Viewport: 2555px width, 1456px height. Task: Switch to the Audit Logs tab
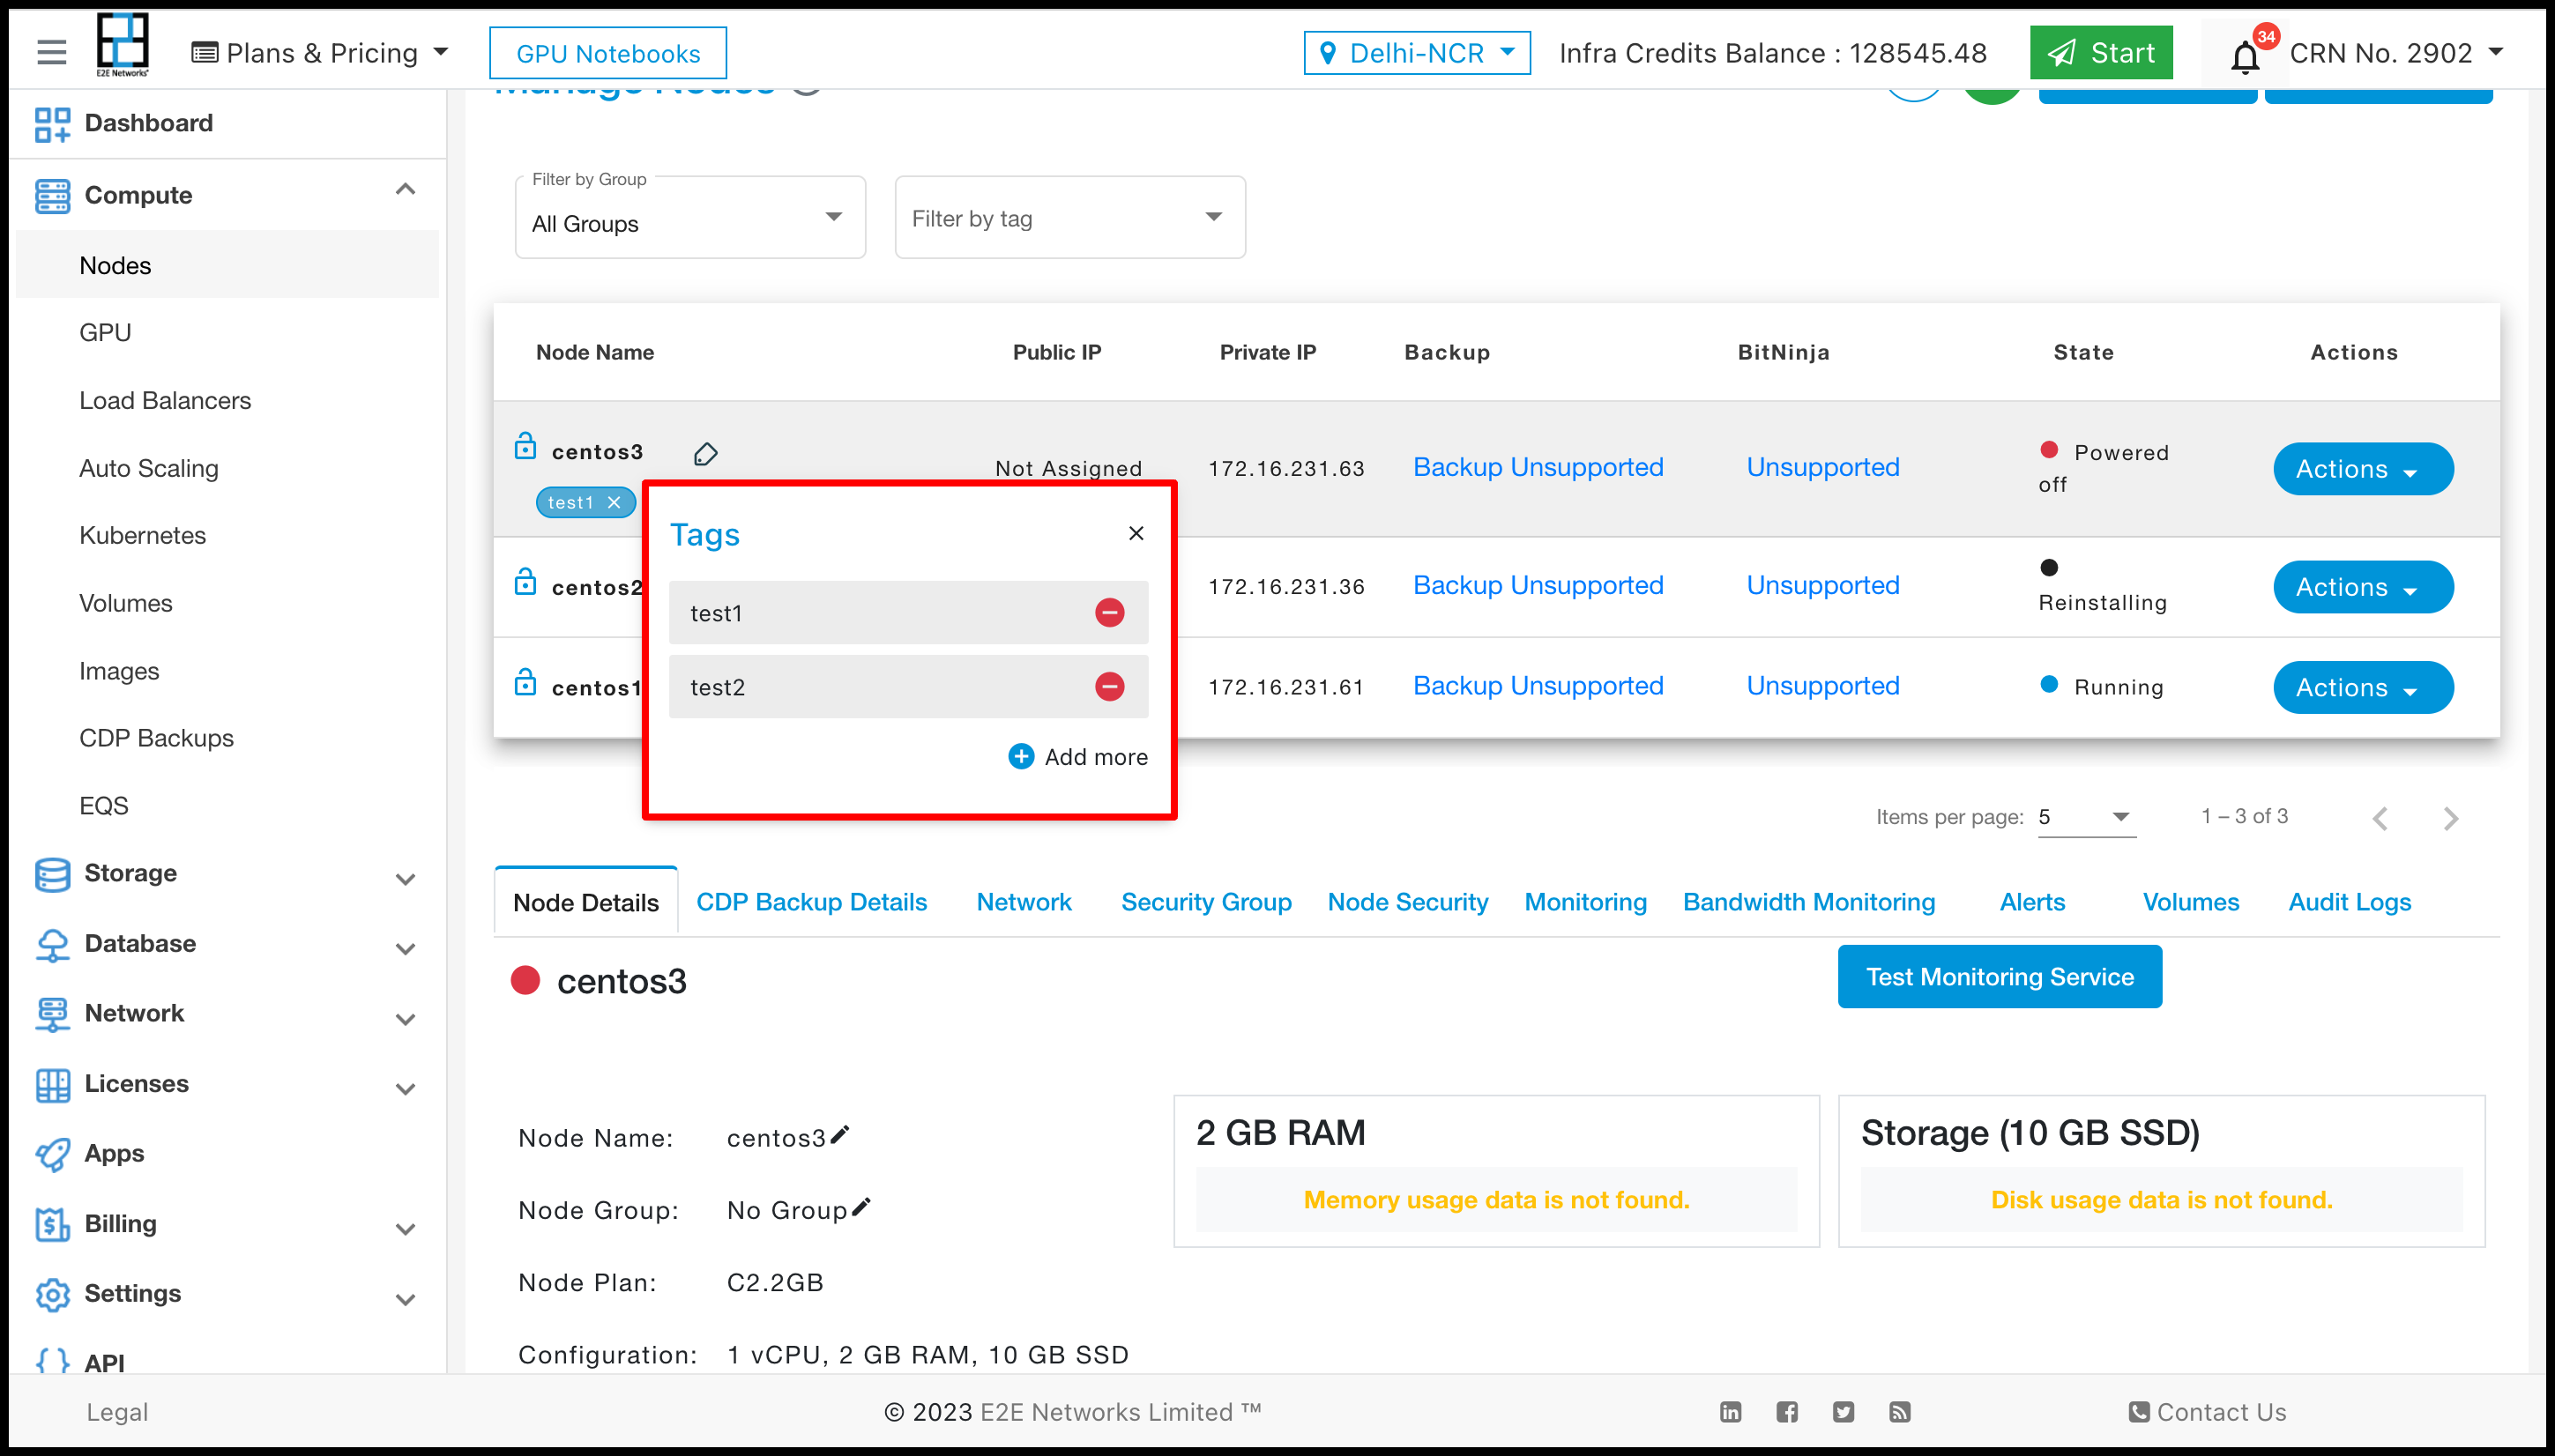(x=2350, y=902)
